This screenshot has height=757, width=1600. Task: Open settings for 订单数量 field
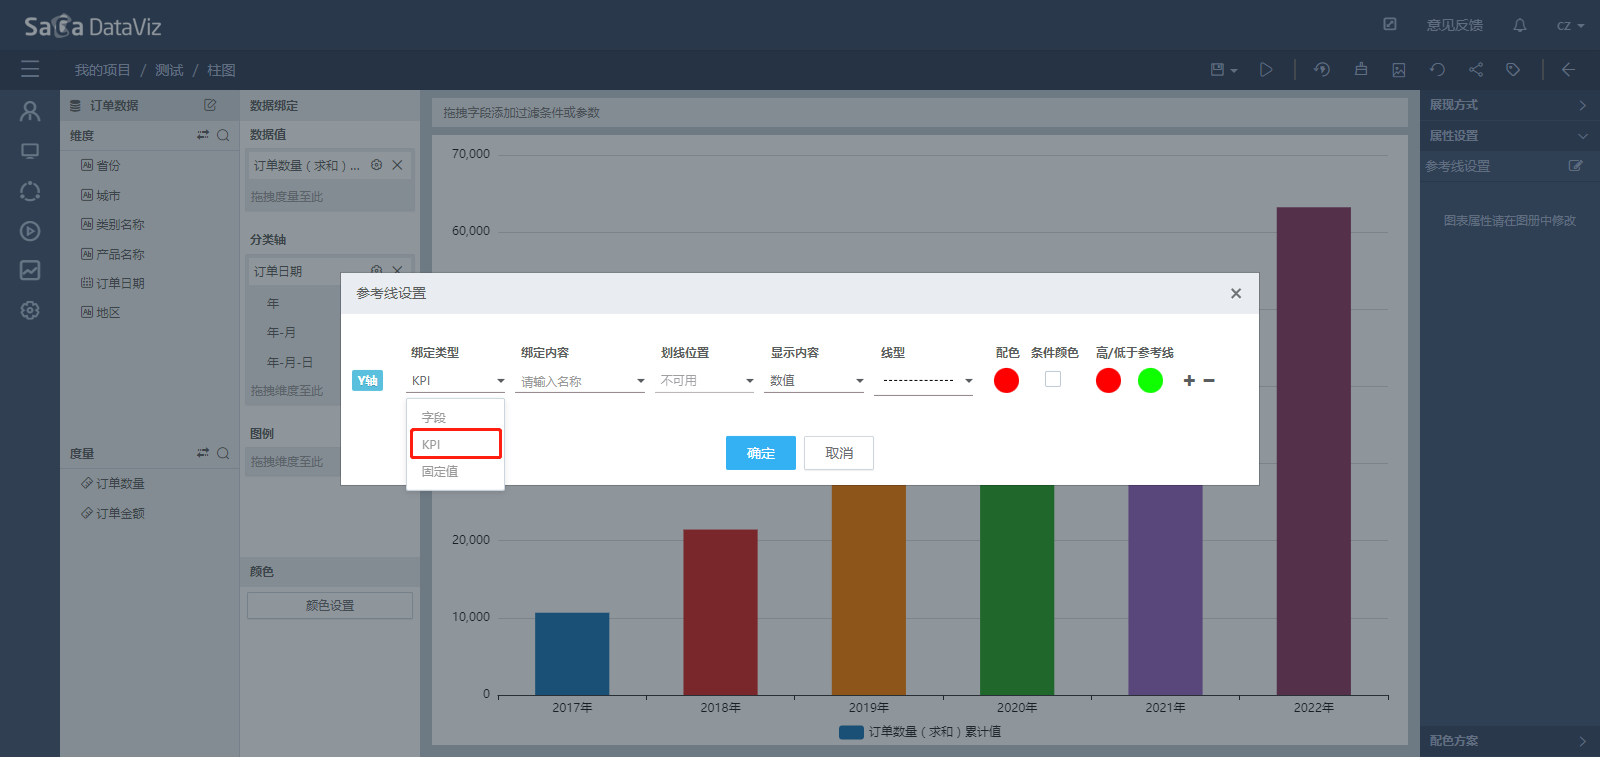pos(377,165)
